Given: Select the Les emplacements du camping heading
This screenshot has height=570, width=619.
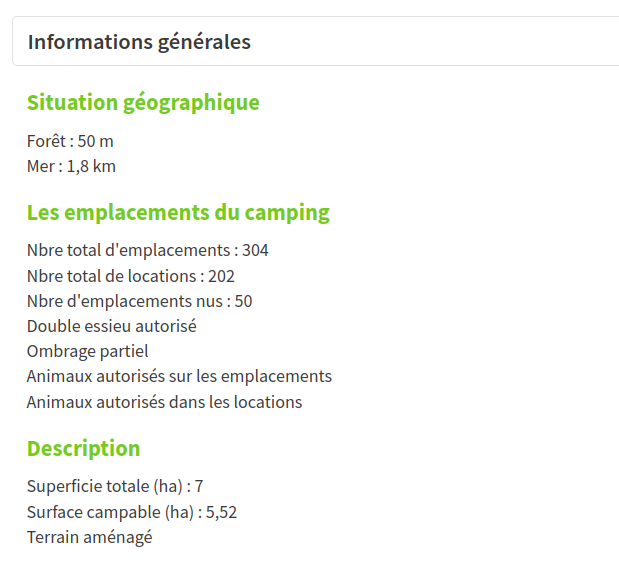Looking at the screenshot, I should tap(178, 212).
